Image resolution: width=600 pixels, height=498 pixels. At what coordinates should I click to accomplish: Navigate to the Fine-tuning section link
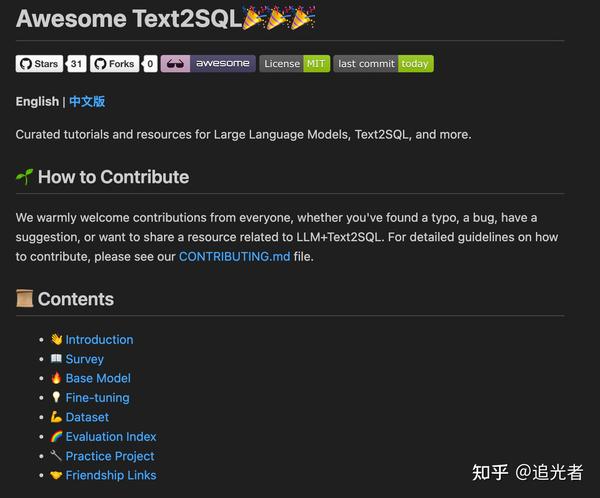98,398
